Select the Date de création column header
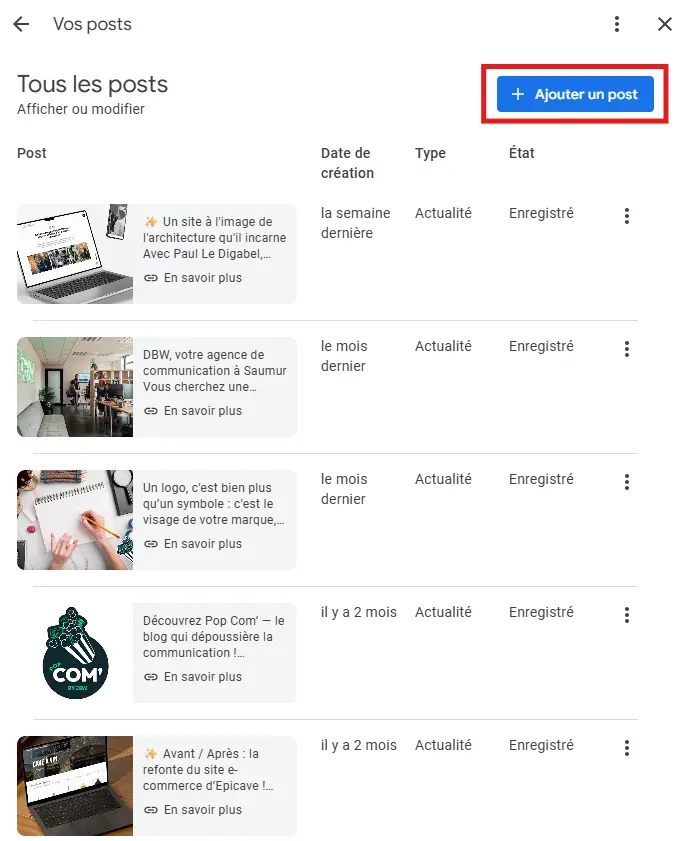This screenshot has width=680, height=841. tap(348, 162)
